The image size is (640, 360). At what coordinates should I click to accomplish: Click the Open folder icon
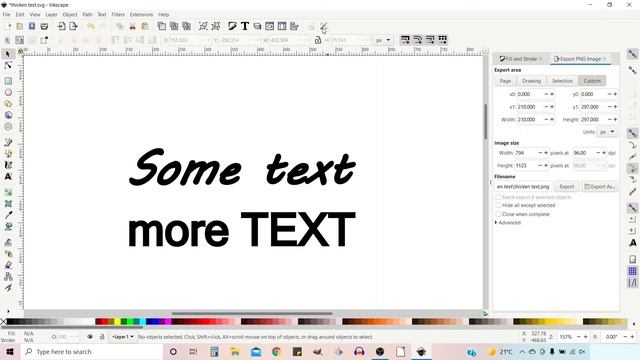pos(20,26)
